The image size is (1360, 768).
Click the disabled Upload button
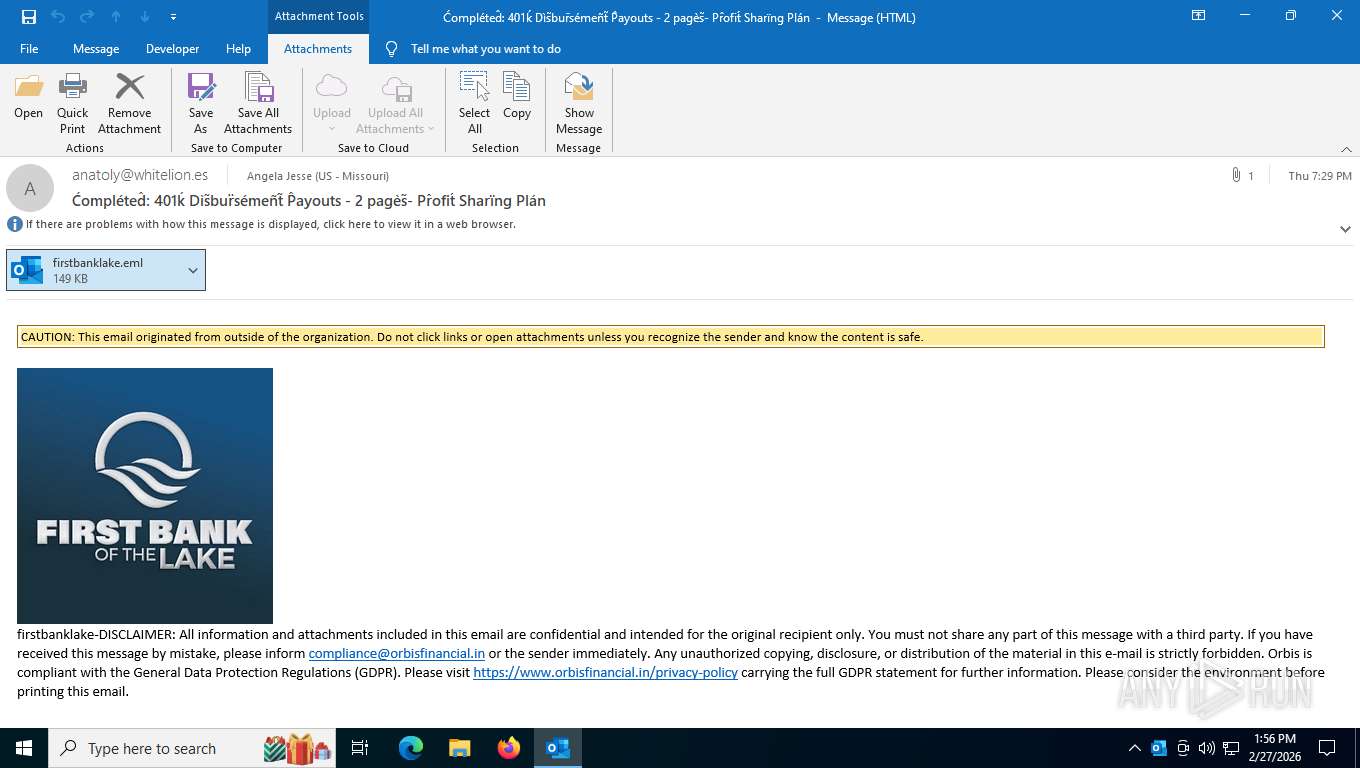[x=332, y=104]
